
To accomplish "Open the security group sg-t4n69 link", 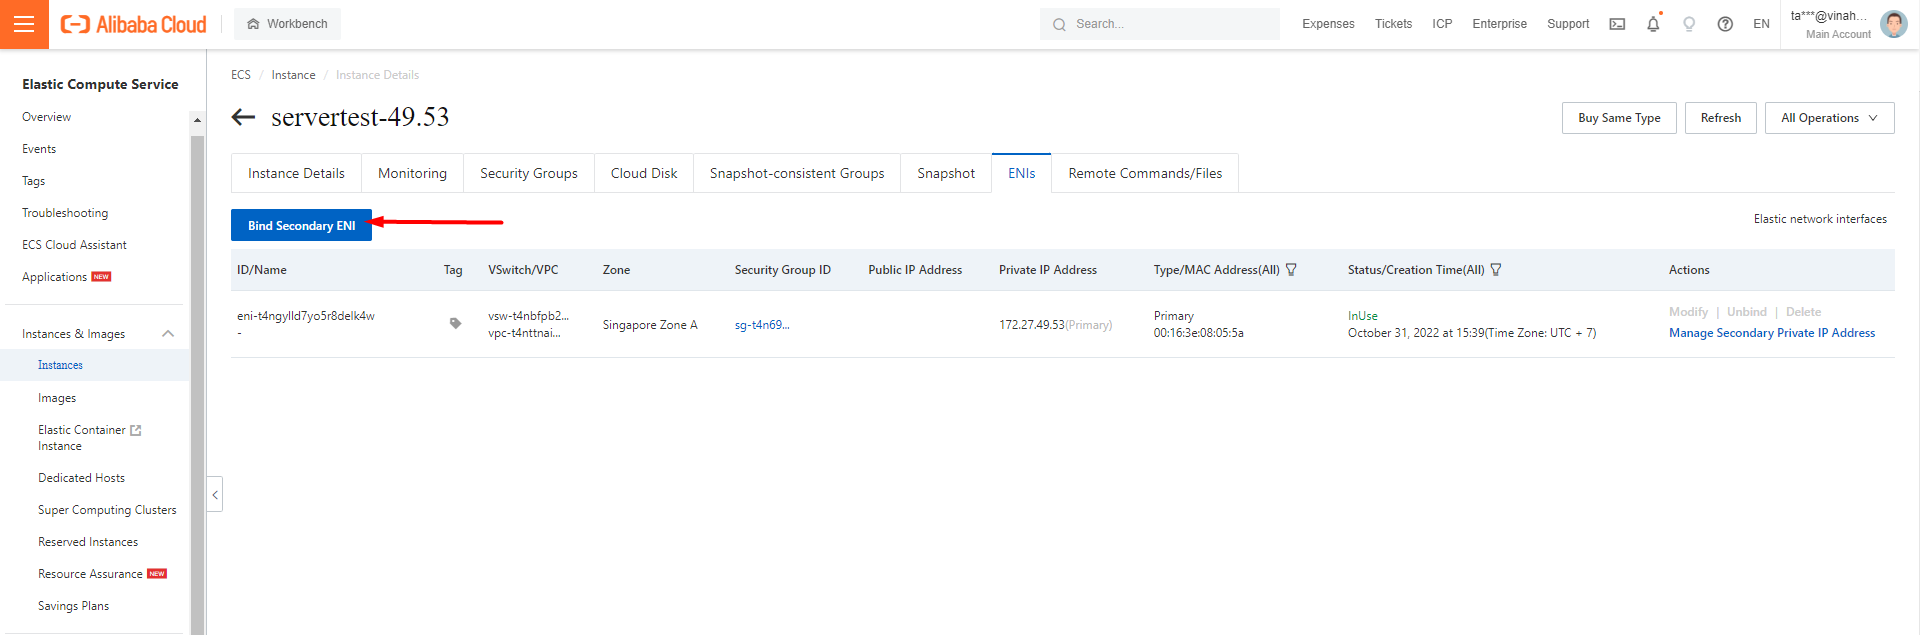I will (761, 325).
